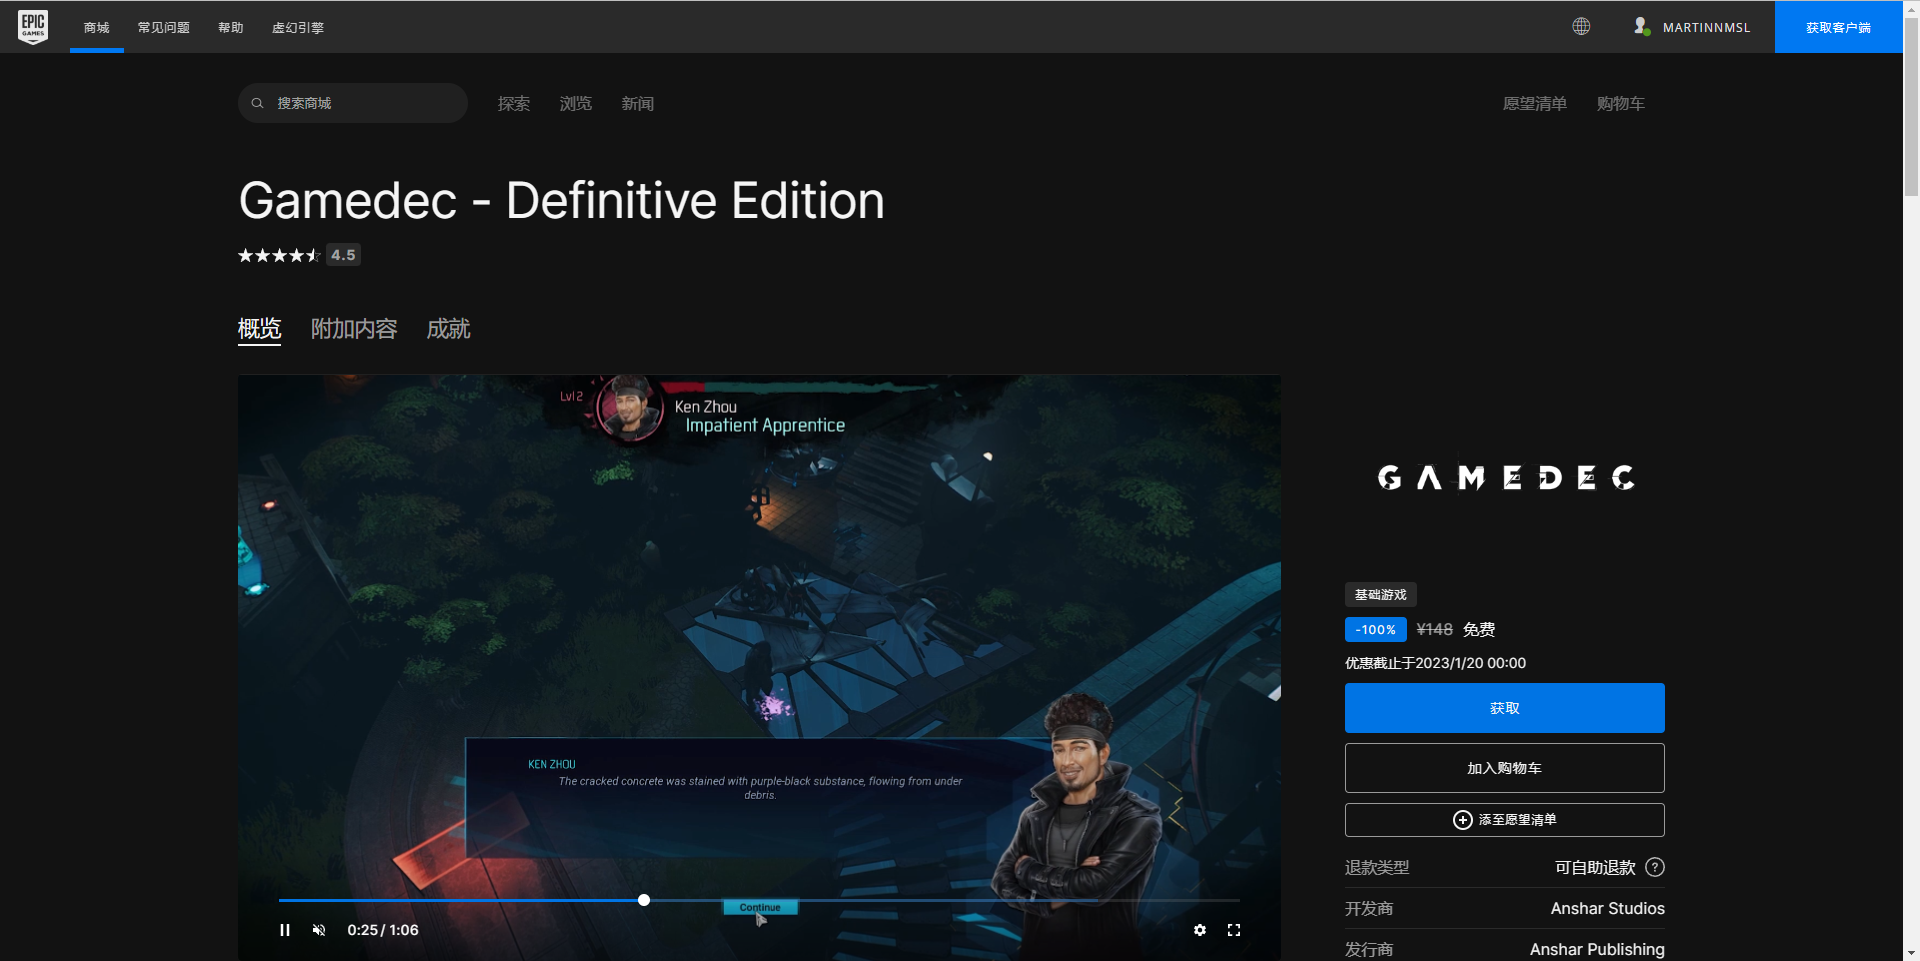
Task: Go to 新闻 news section
Action: tap(638, 103)
